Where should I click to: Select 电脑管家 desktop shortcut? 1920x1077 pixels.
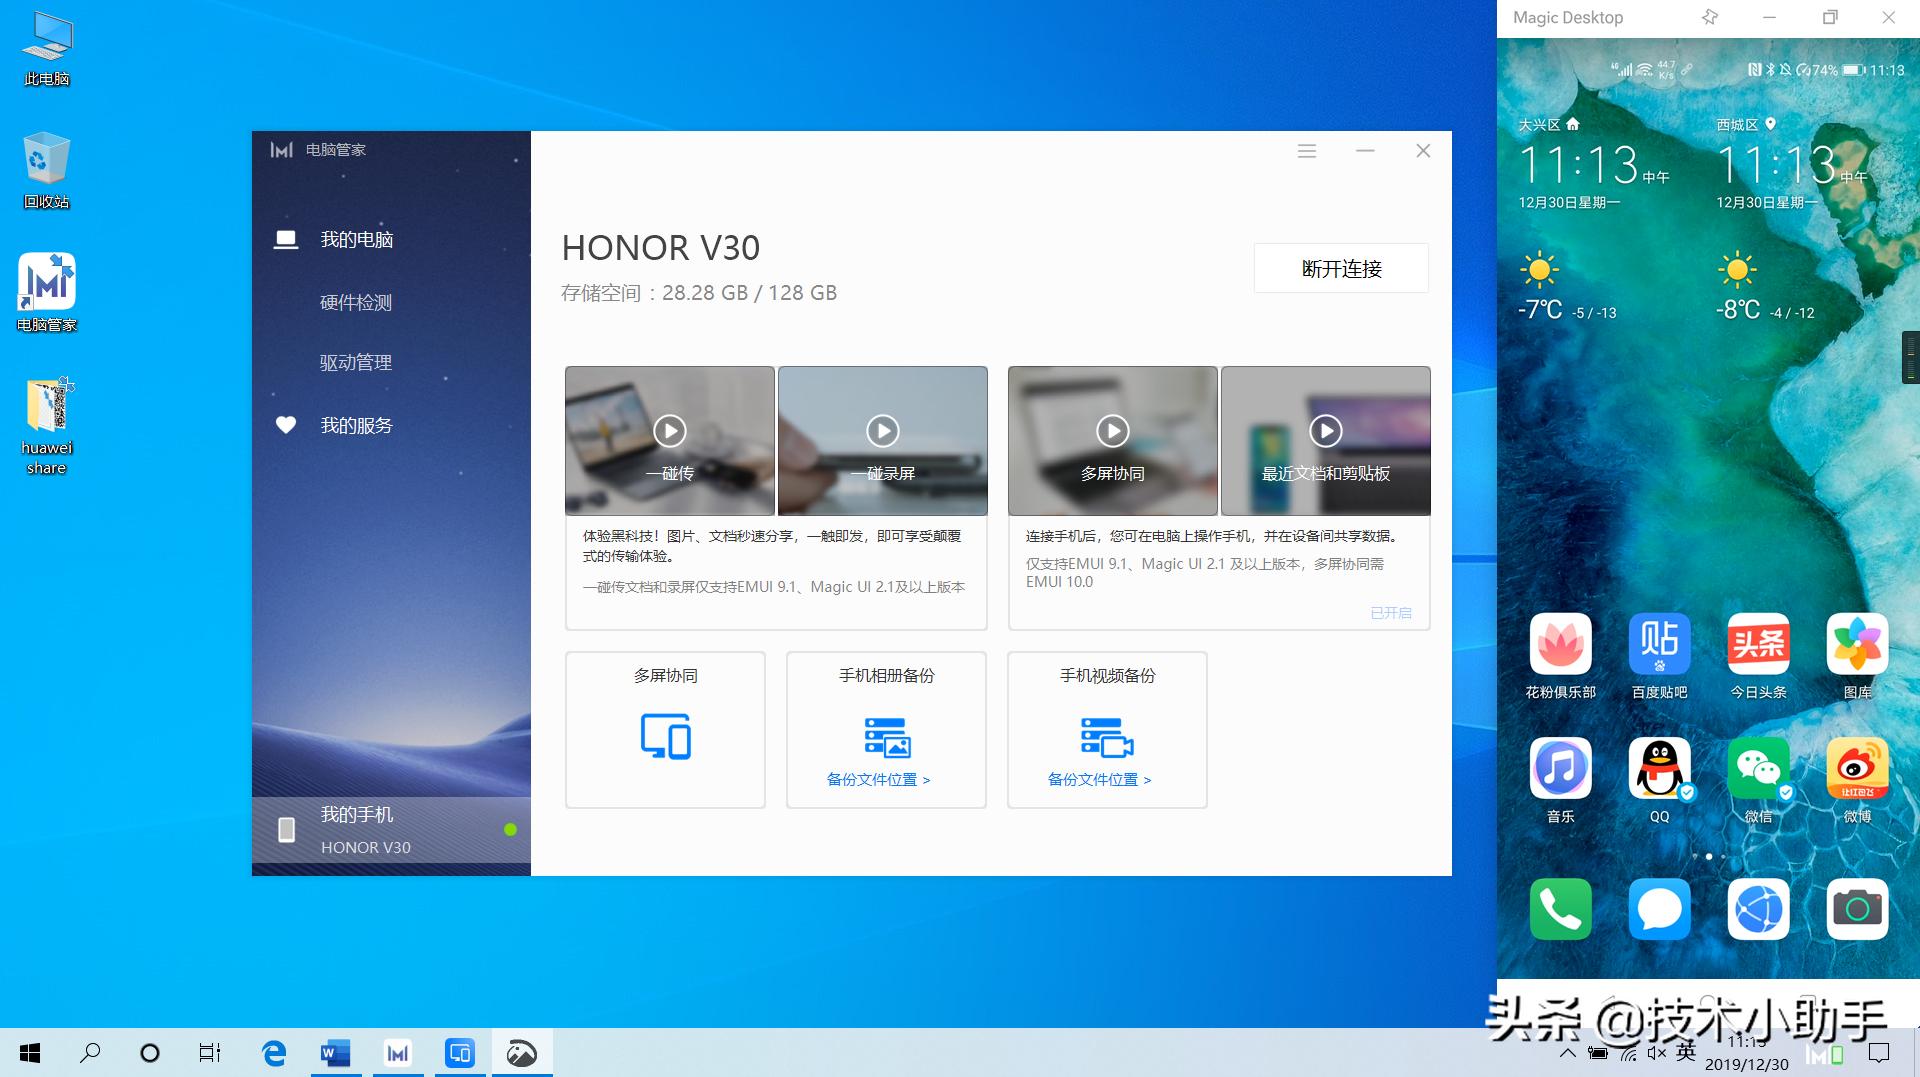[x=47, y=293]
